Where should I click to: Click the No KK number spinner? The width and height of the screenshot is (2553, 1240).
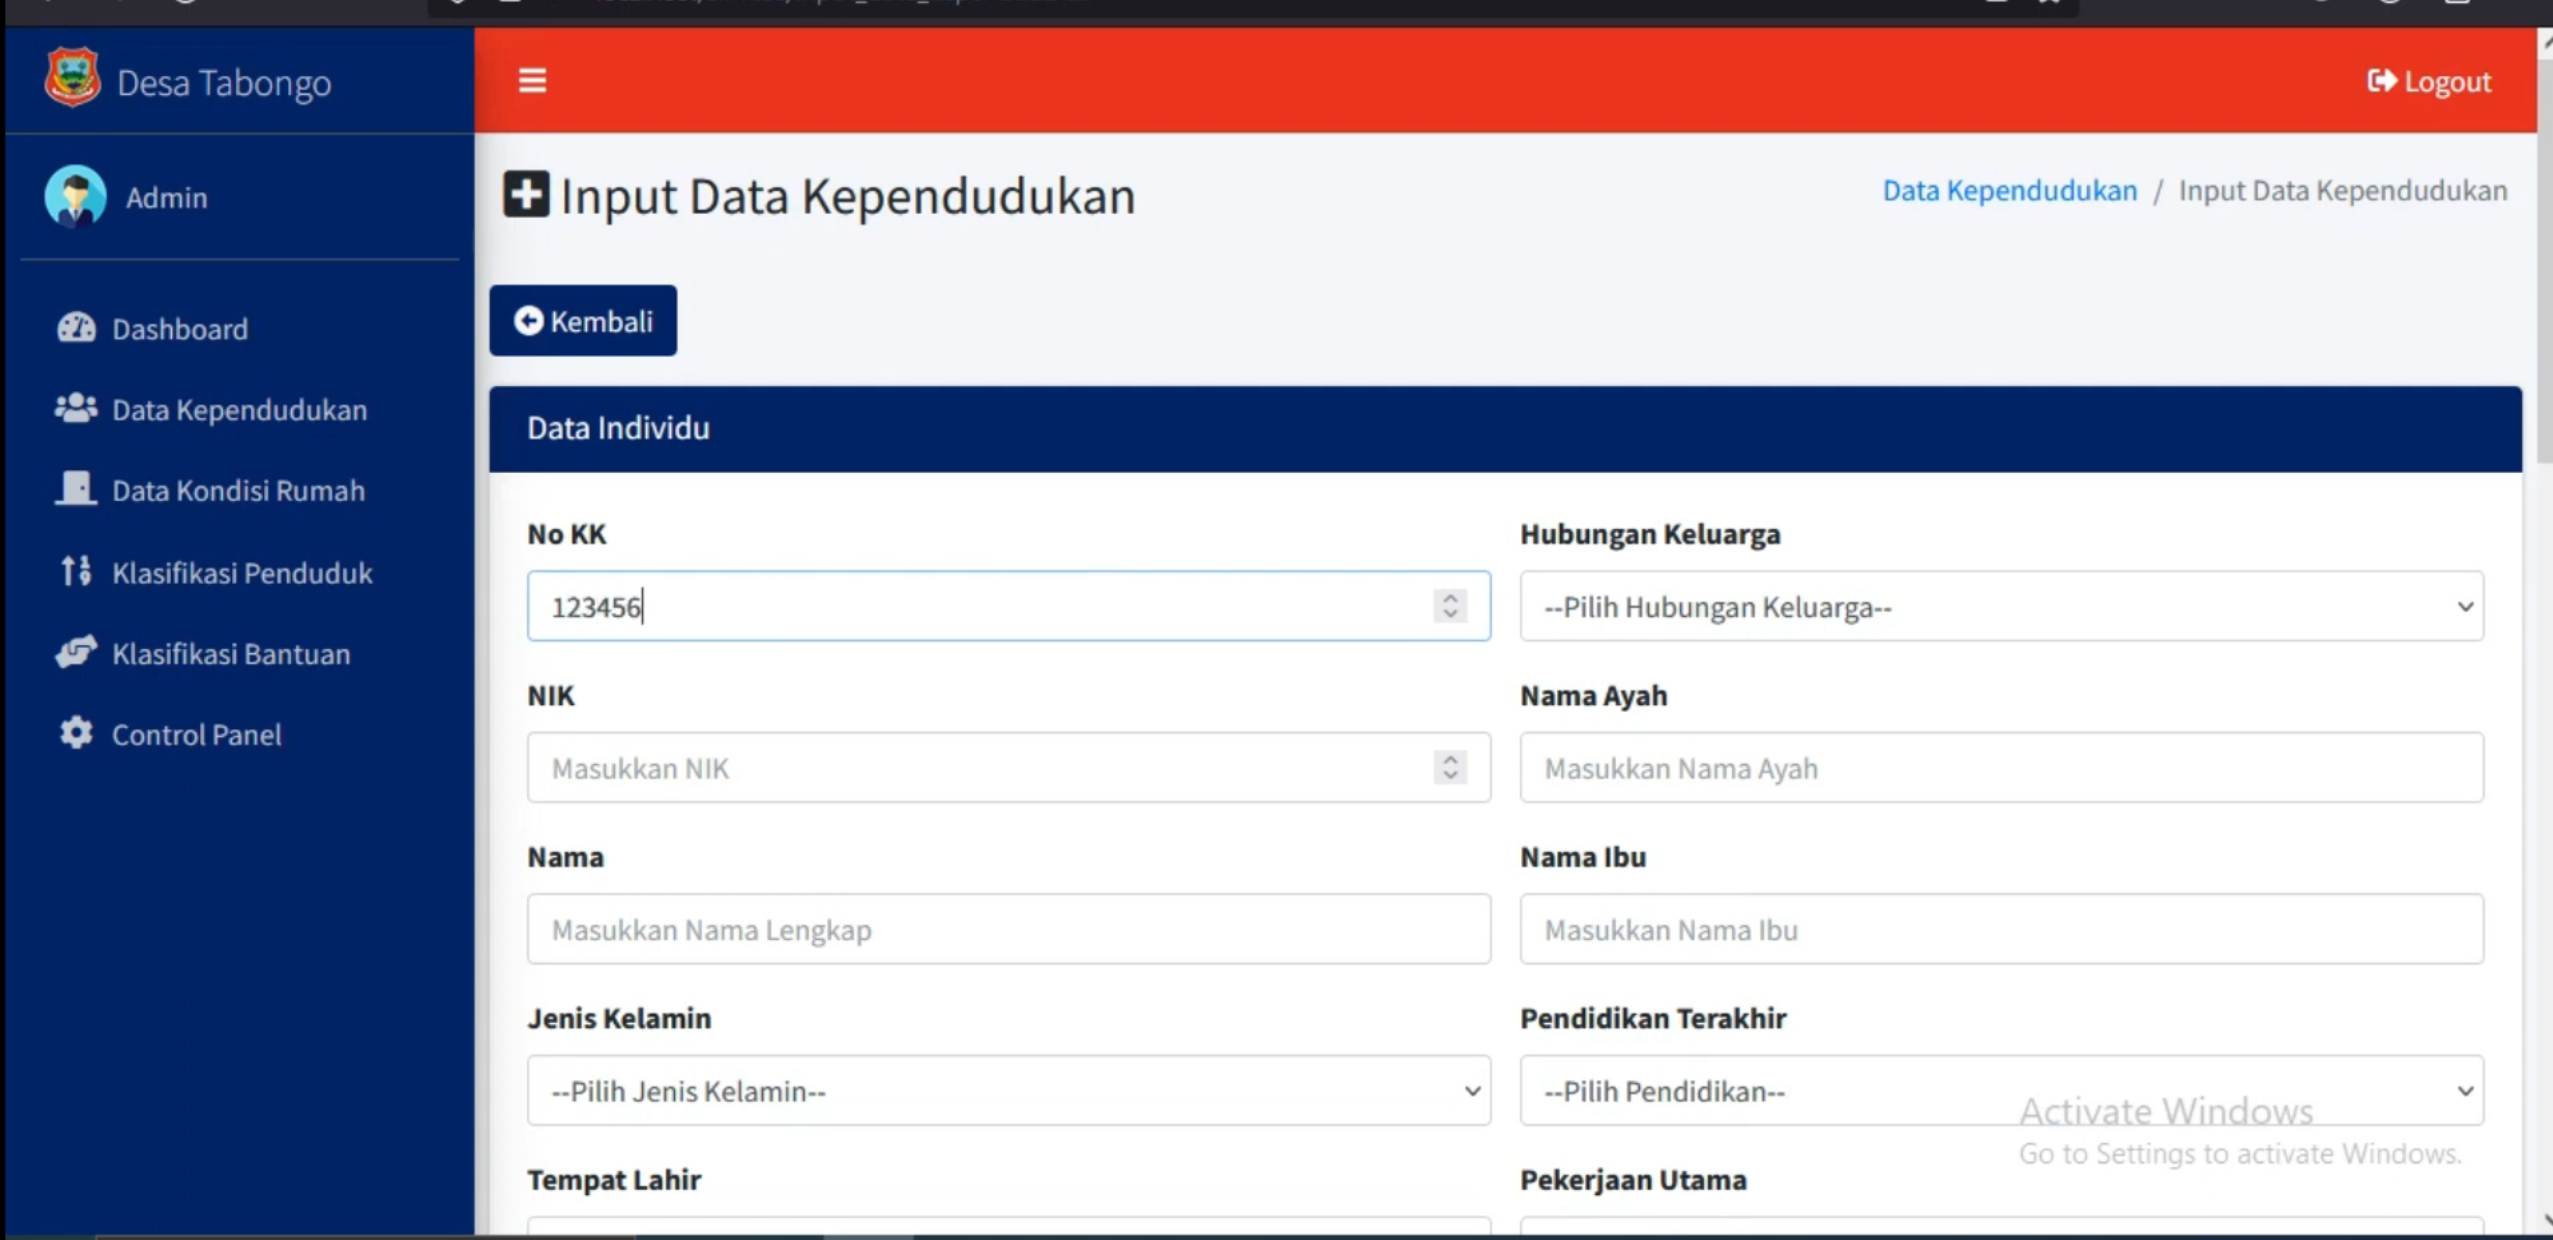tap(1450, 606)
